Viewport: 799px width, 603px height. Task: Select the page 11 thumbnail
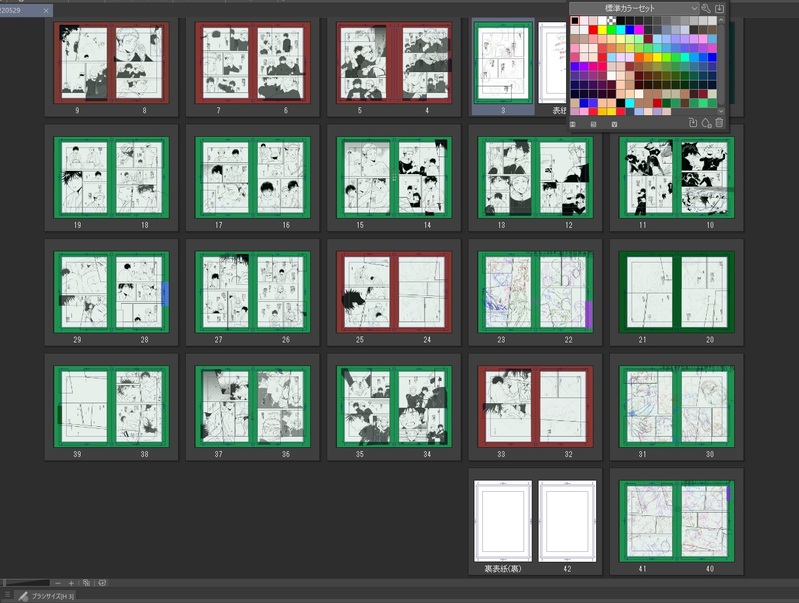(x=649, y=177)
